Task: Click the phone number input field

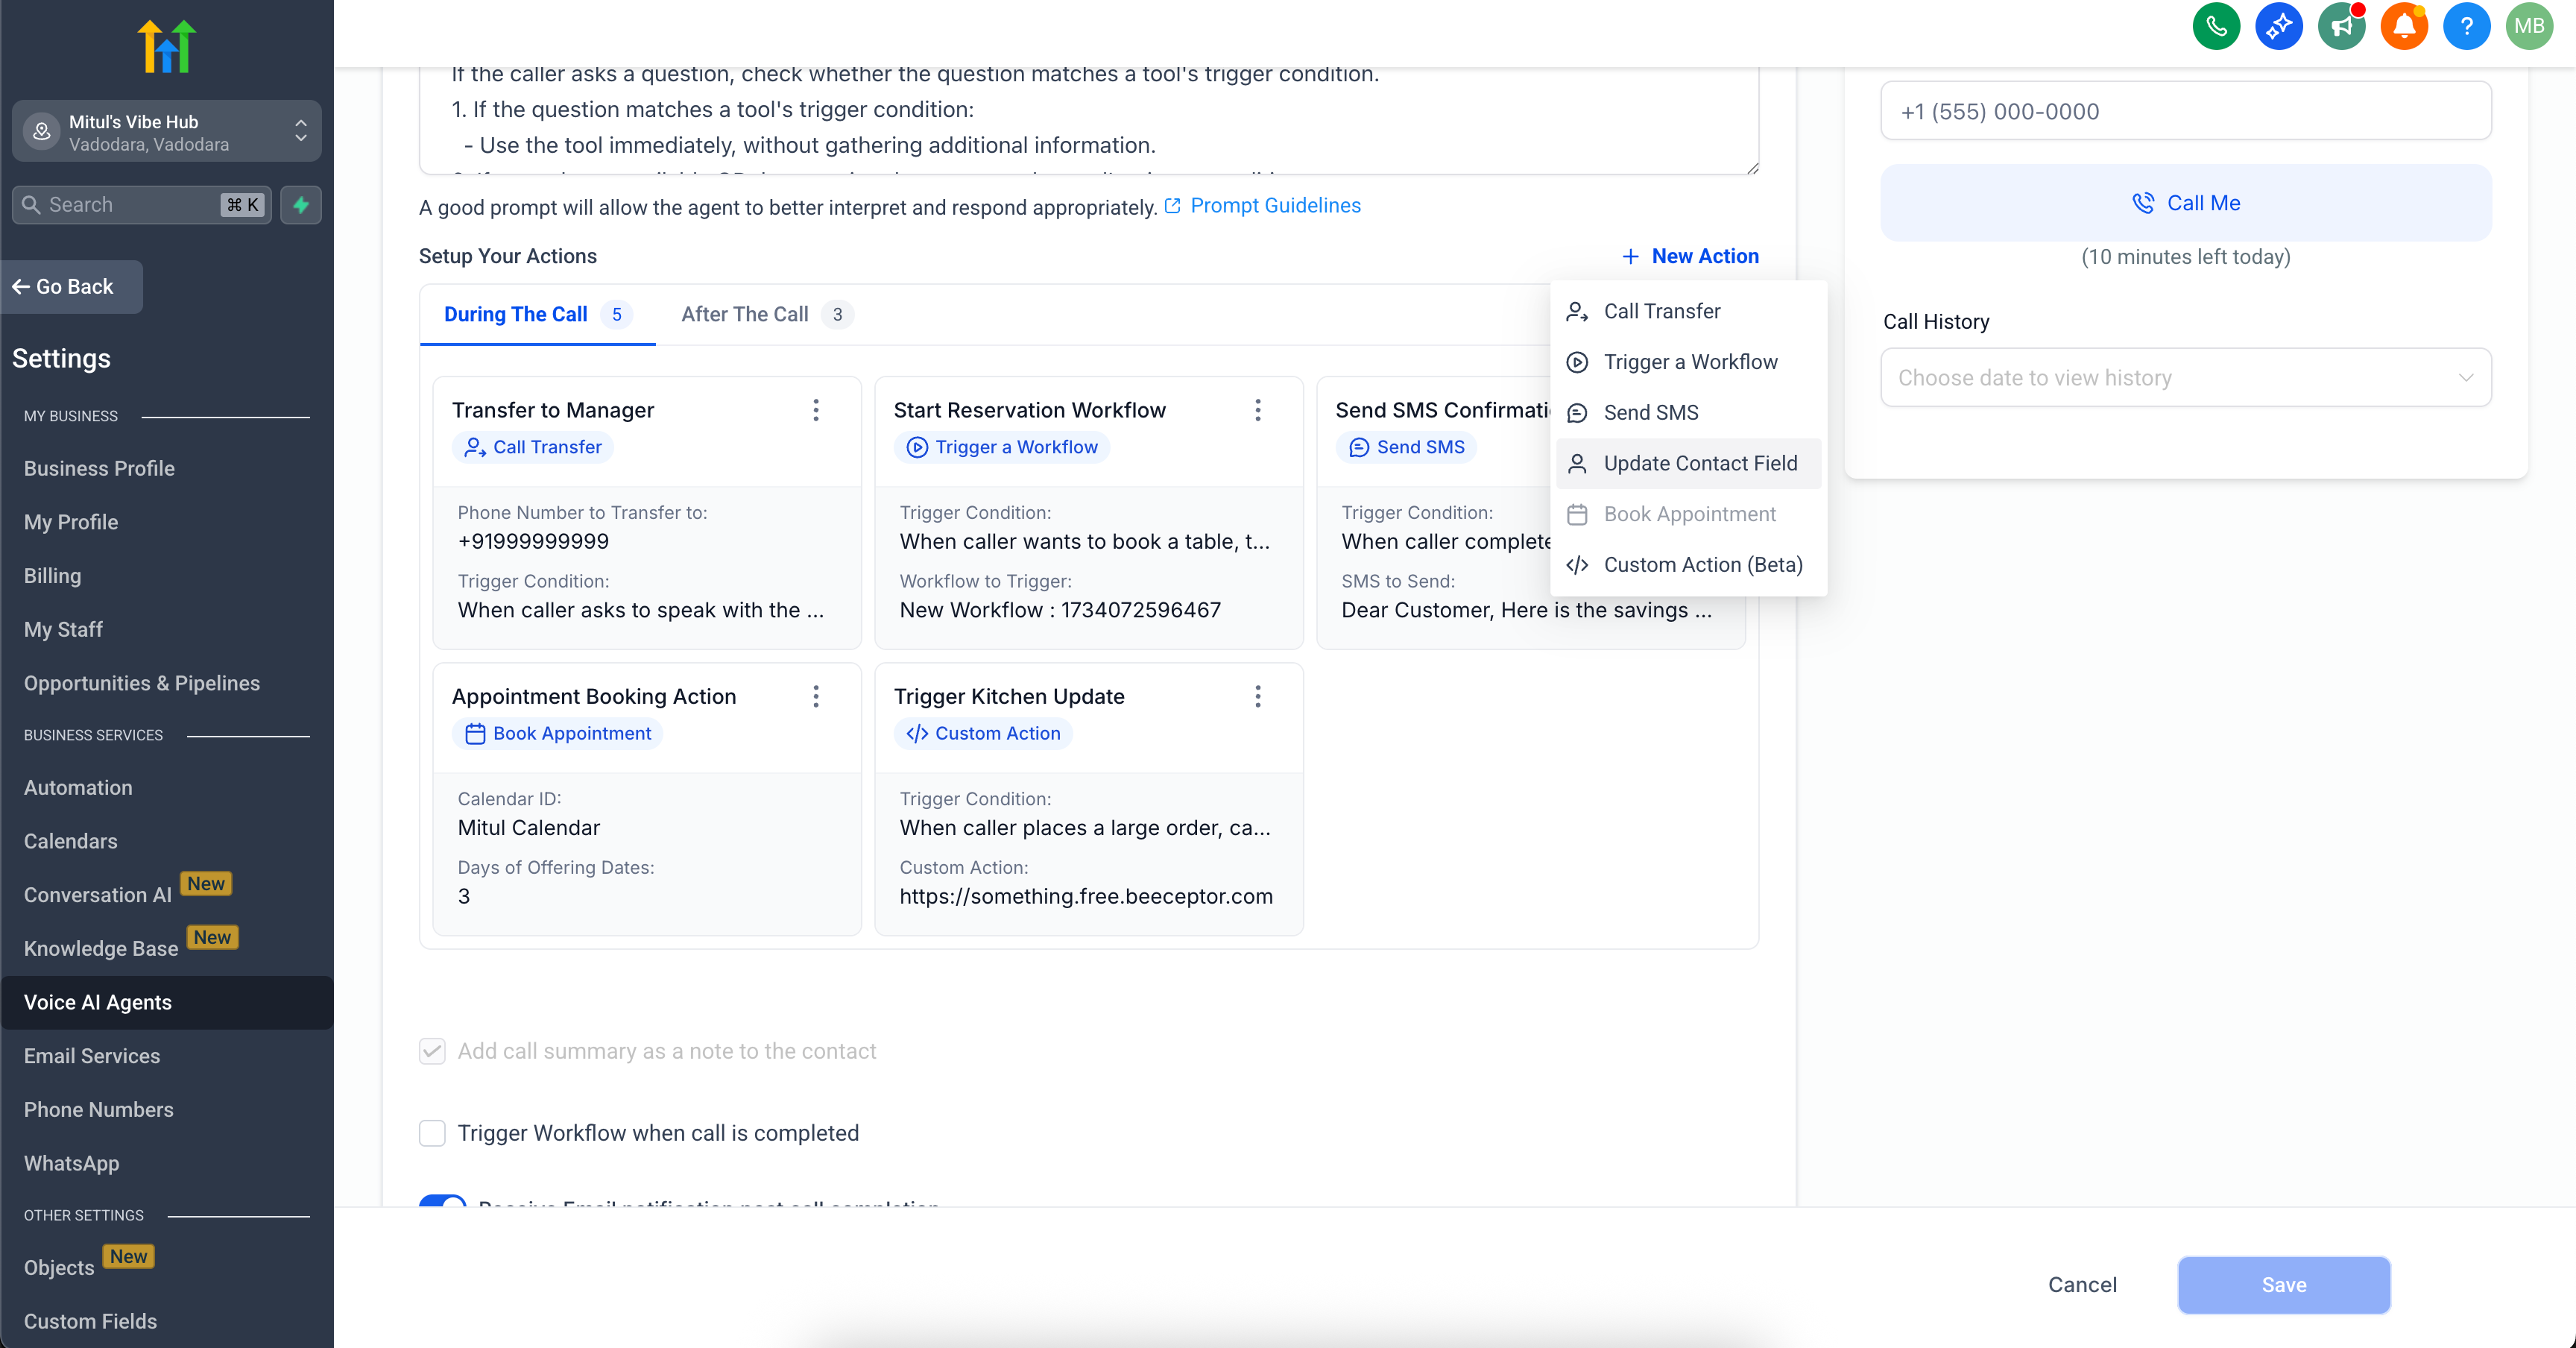Action: [x=2185, y=112]
